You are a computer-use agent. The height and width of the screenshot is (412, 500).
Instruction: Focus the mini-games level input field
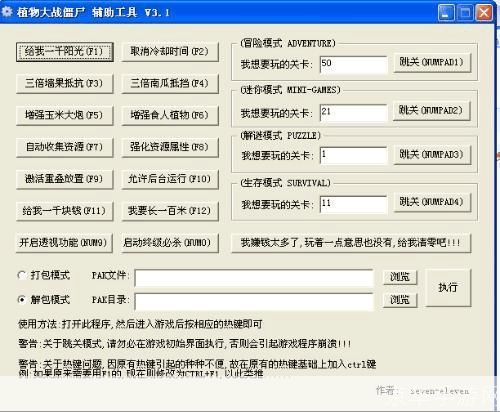click(x=354, y=113)
